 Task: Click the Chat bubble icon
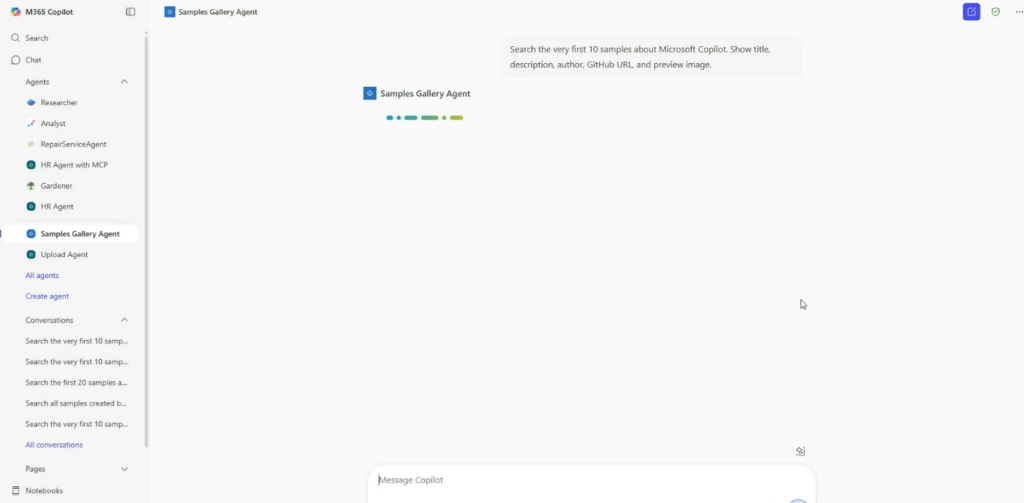pos(16,60)
